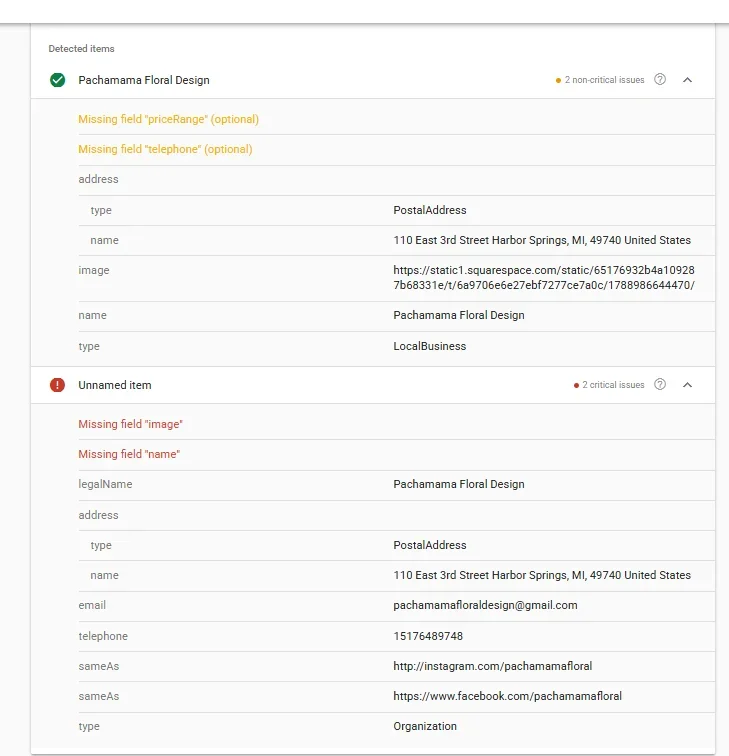Open help icon beside 2 critical issues

click(660, 384)
